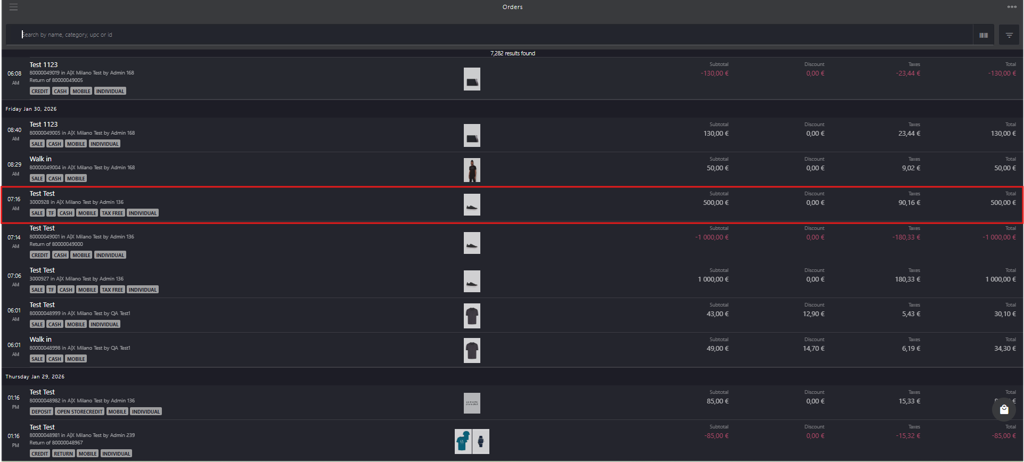Click the CREDIT tag on order 80000049019
1024x462 pixels.
click(40, 91)
